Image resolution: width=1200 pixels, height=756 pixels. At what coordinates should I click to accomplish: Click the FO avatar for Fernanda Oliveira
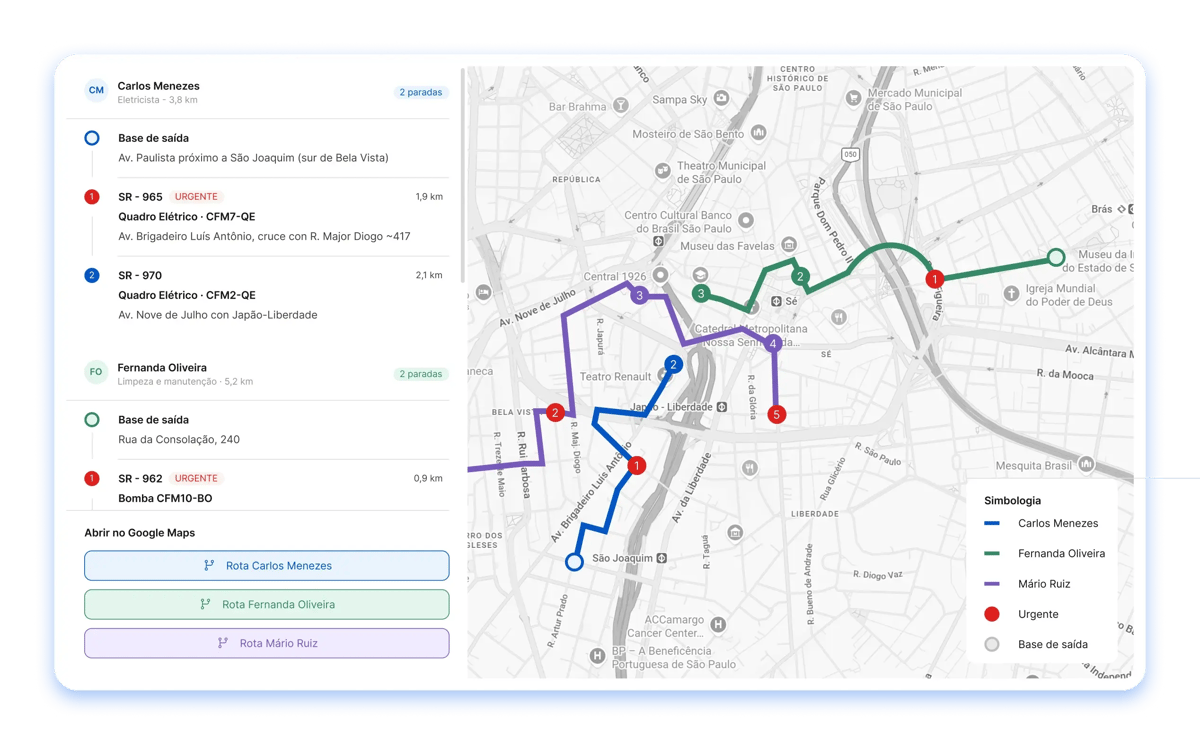pyautogui.click(x=96, y=372)
